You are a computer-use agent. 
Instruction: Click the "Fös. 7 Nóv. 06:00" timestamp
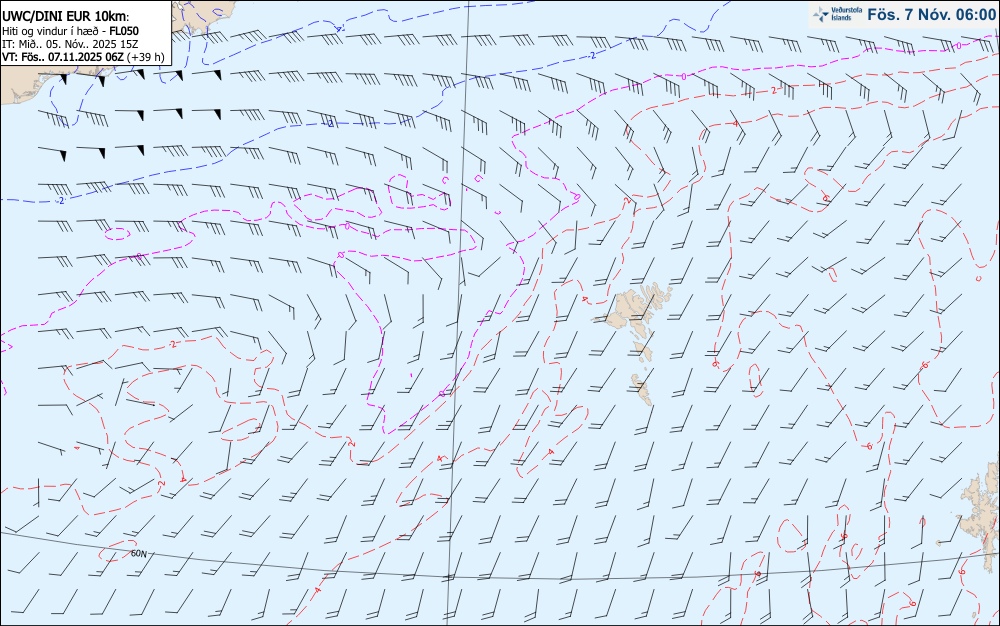[x=931, y=14]
